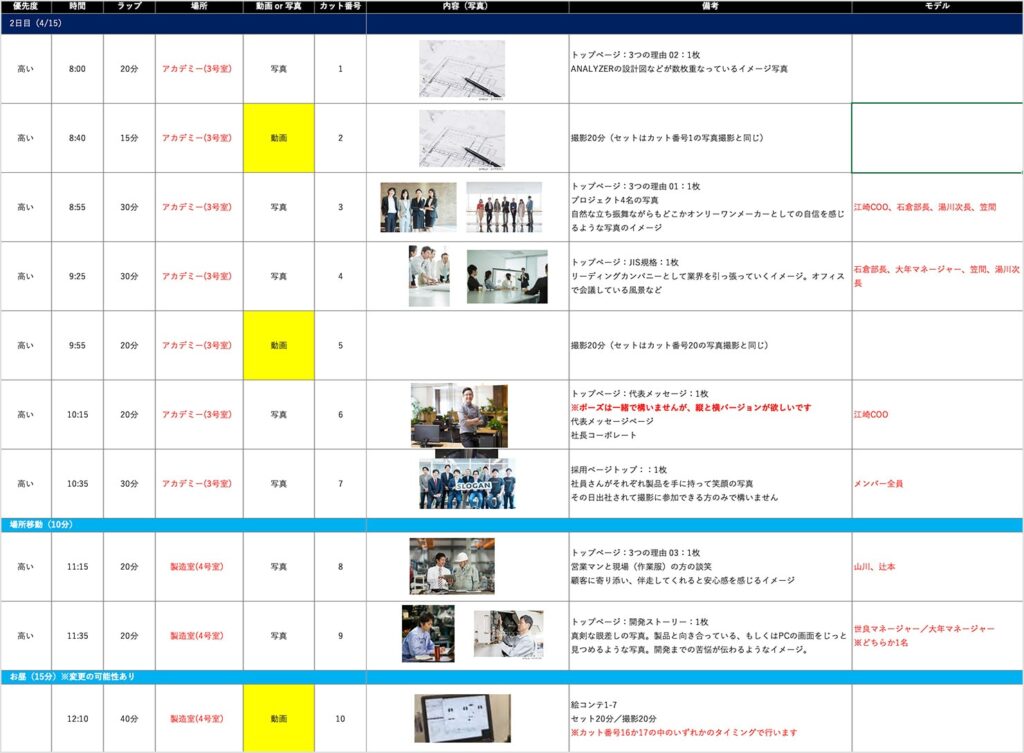Viewport: 1024px width, 753px height.
Task: Click the カット番号 column header
Action: (x=339, y=7)
